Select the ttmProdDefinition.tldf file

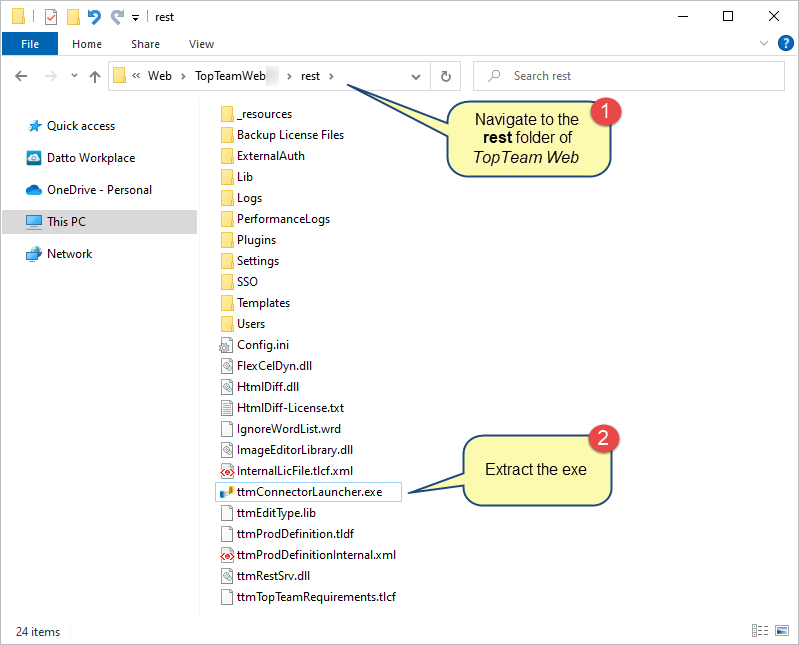click(287, 534)
